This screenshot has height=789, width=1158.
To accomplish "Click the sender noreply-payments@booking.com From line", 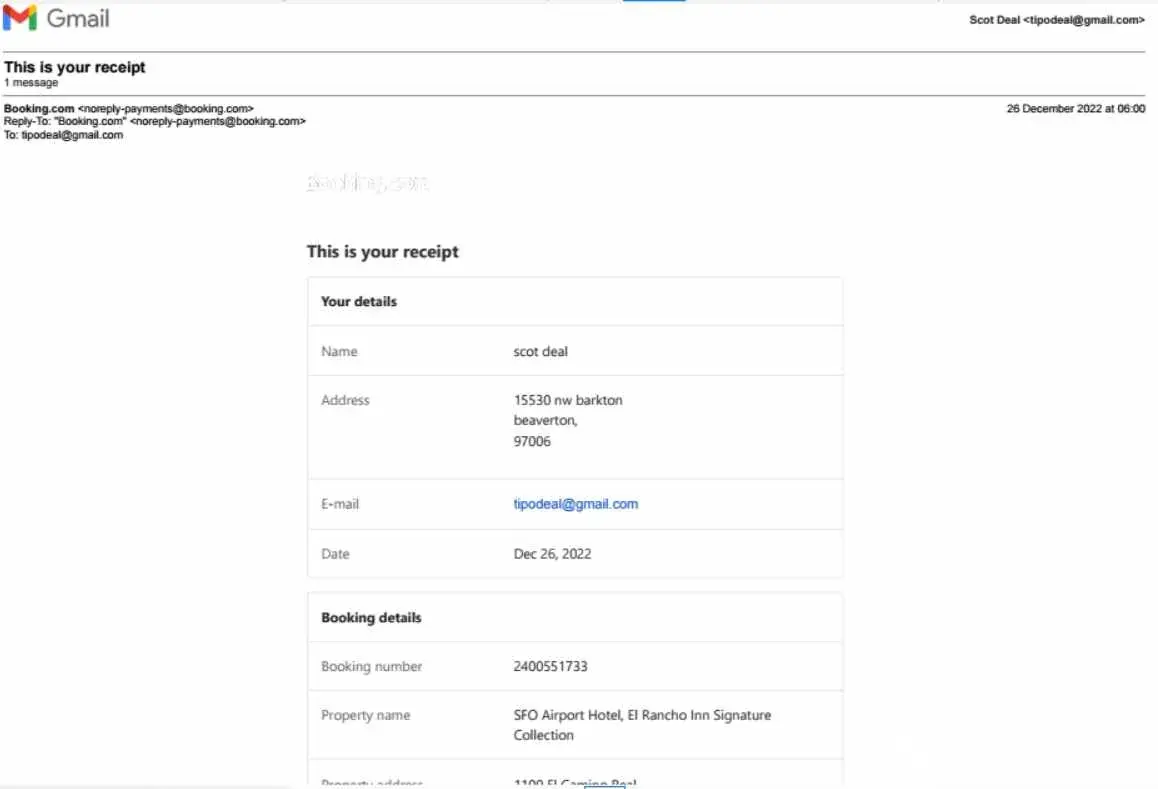I will (x=129, y=108).
